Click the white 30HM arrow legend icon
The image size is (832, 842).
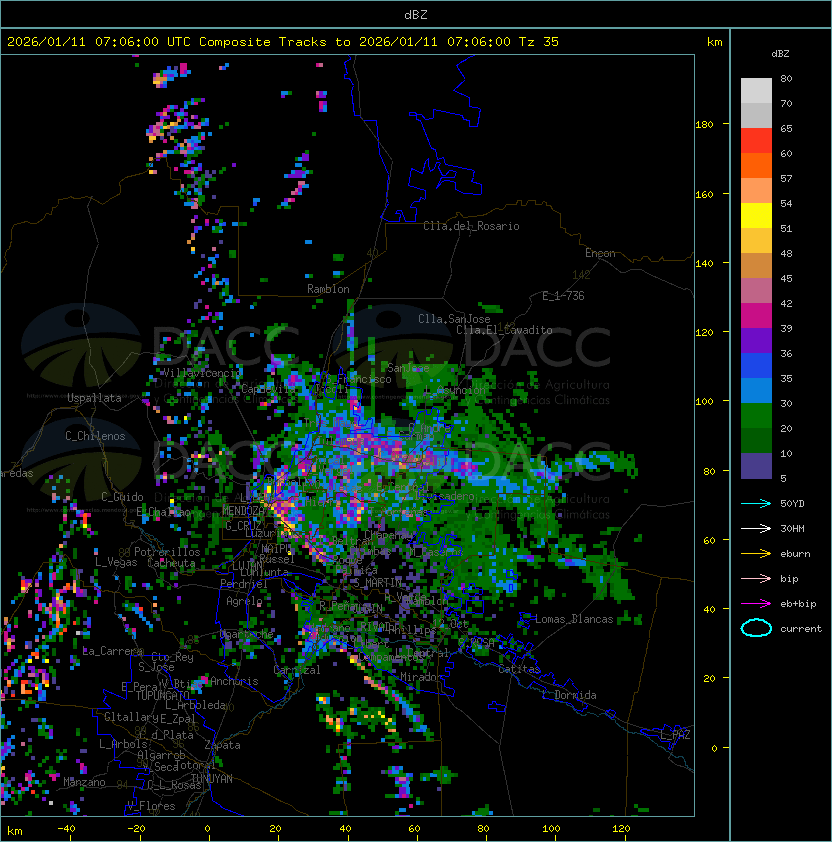[x=756, y=528]
